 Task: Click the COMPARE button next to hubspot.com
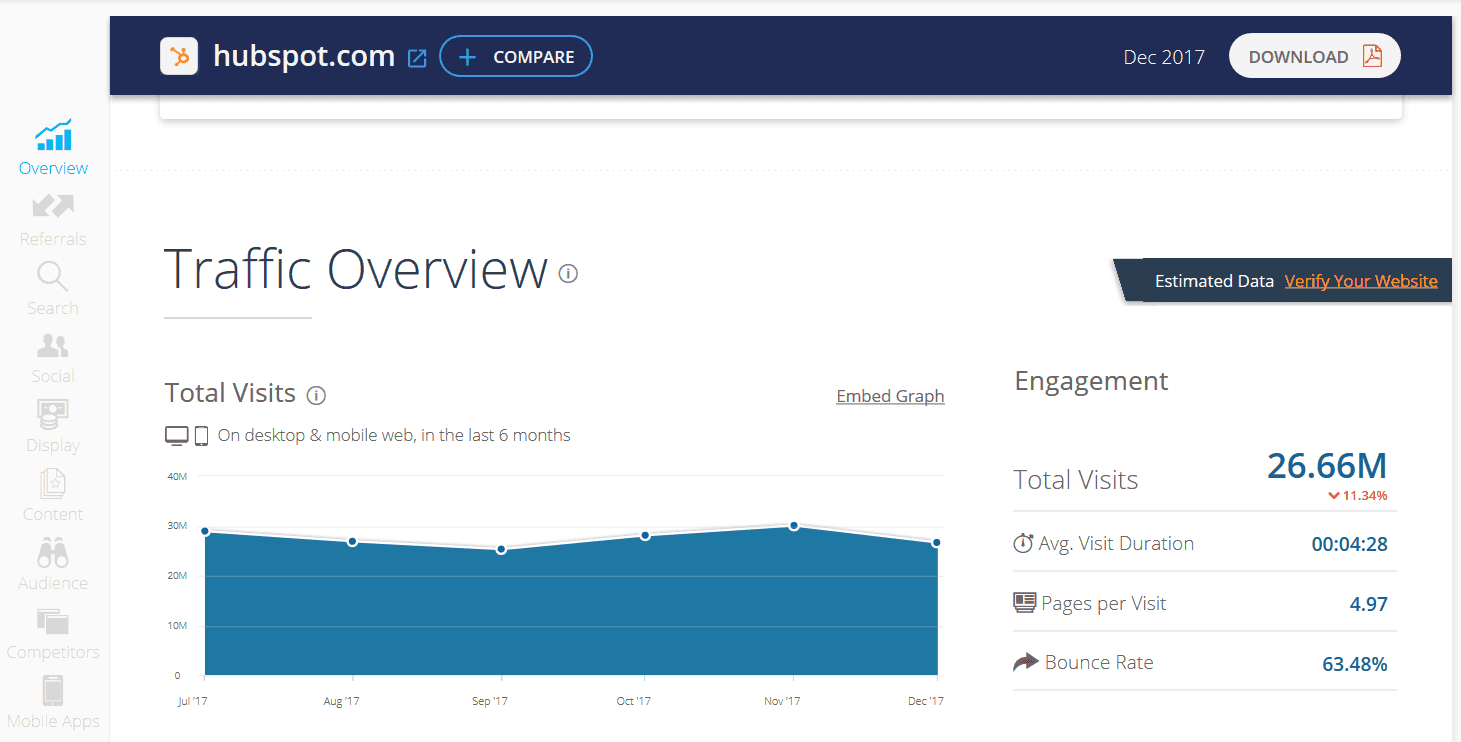pos(515,56)
